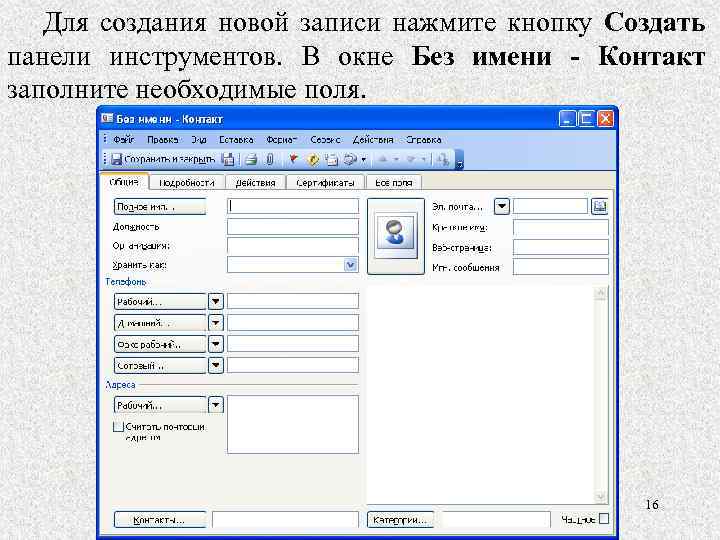Viewport: 720px width, 540px height.
Task: Open the Вставка menu
Action: 236,139
